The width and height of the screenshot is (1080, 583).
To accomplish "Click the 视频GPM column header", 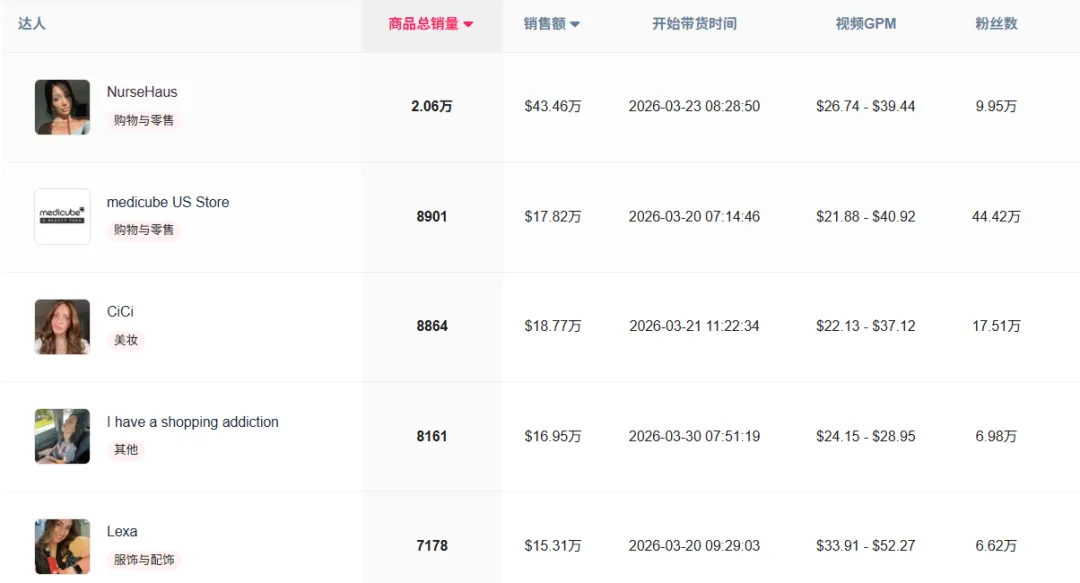I will point(864,22).
